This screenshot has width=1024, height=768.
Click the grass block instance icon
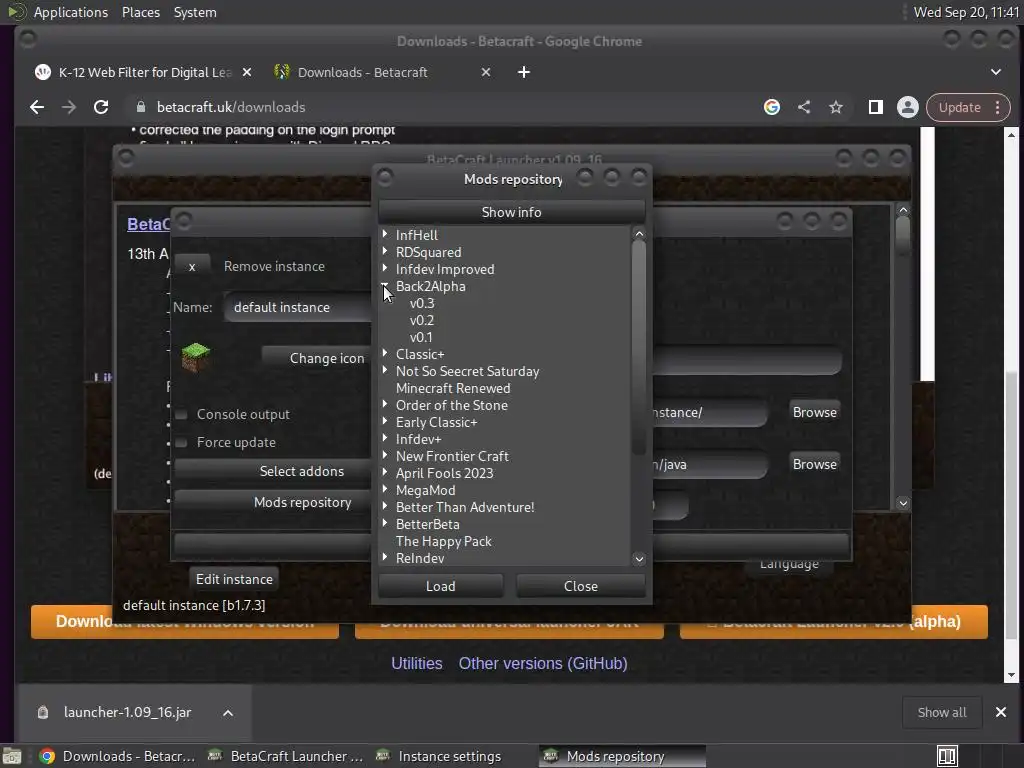pos(195,357)
